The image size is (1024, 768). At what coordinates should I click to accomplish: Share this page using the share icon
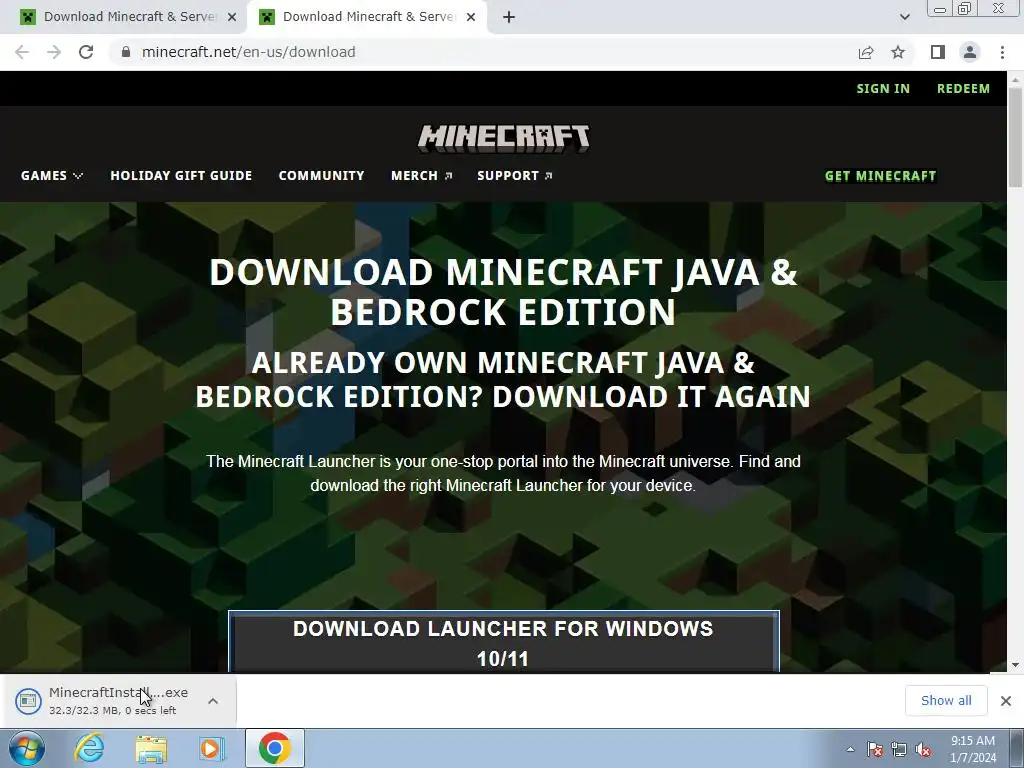[866, 52]
